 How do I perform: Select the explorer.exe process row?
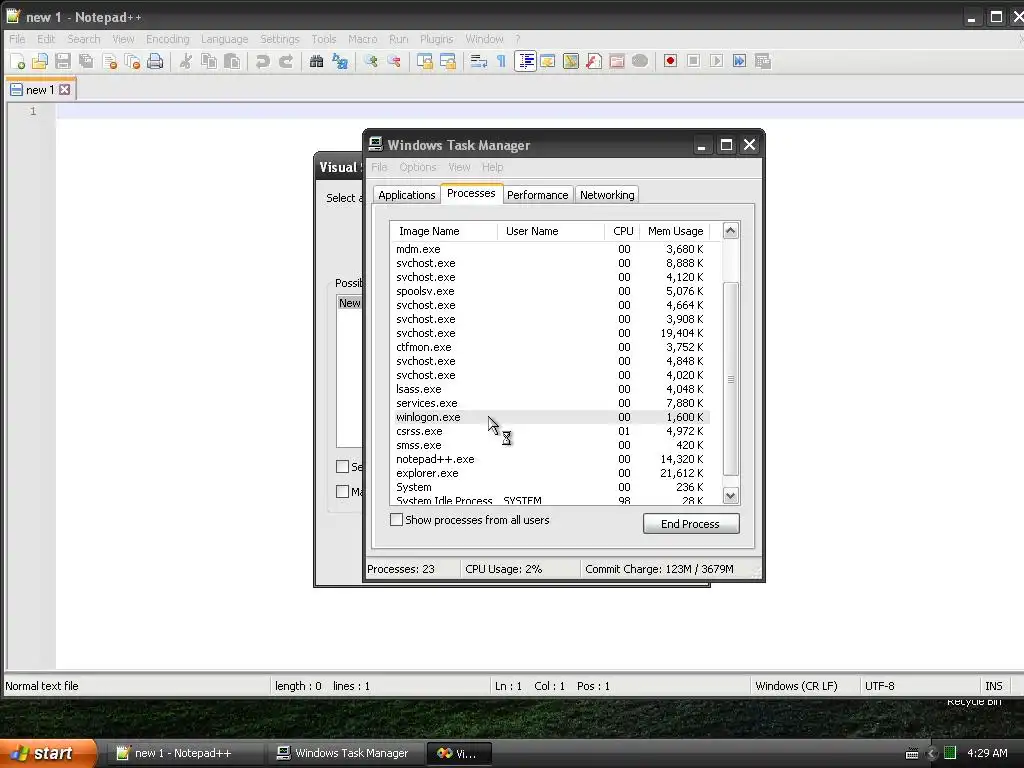coord(551,473)
